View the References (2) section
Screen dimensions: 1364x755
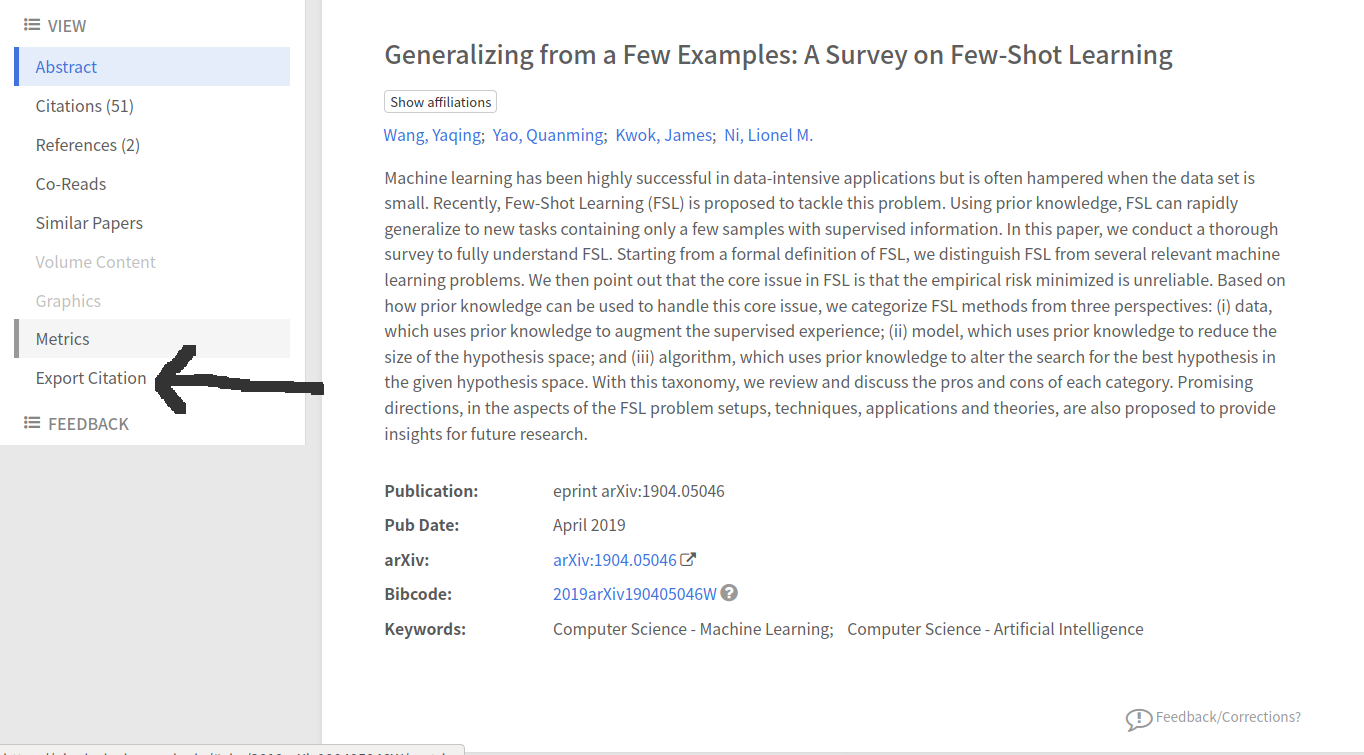pos(87,144)
